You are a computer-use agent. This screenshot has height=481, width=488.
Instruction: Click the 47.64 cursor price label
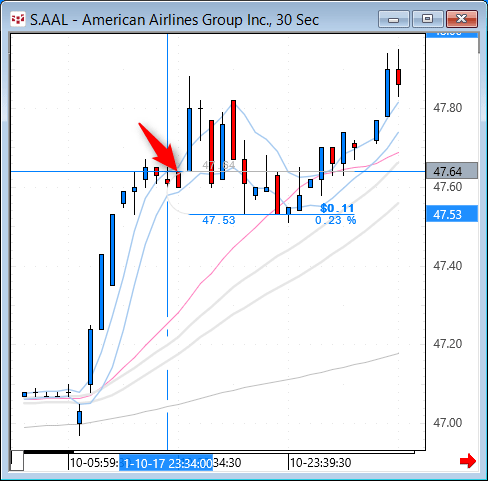coord(452,171)
